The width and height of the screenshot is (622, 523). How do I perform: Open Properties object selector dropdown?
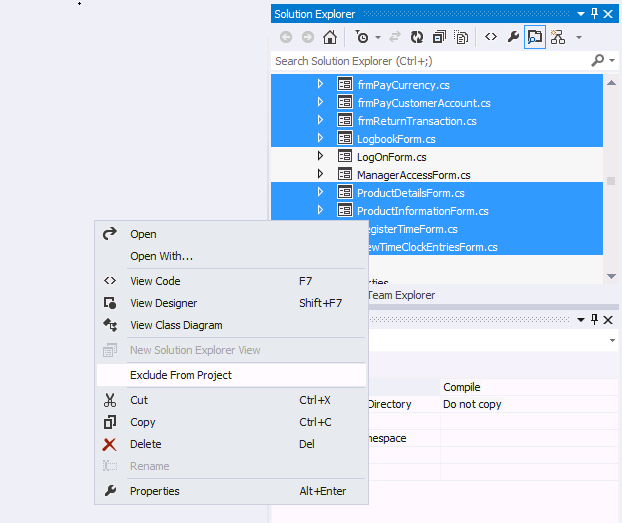(612, 340)
